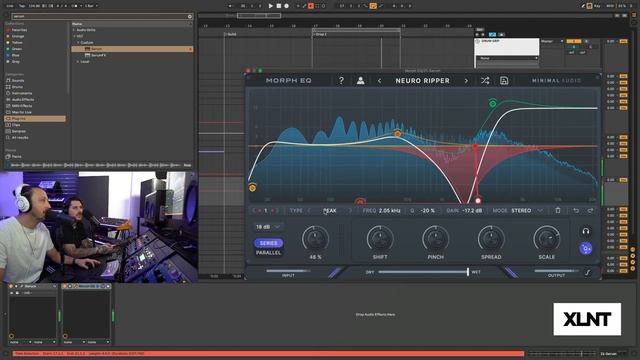Toggle the highlighted red automation arm button
This screenshot has width=640, height=360.
pyautogui.click(x=311, y=6)
